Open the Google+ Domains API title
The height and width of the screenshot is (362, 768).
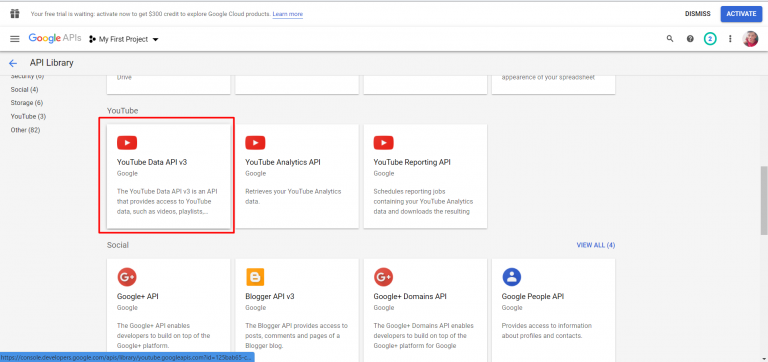410,296
